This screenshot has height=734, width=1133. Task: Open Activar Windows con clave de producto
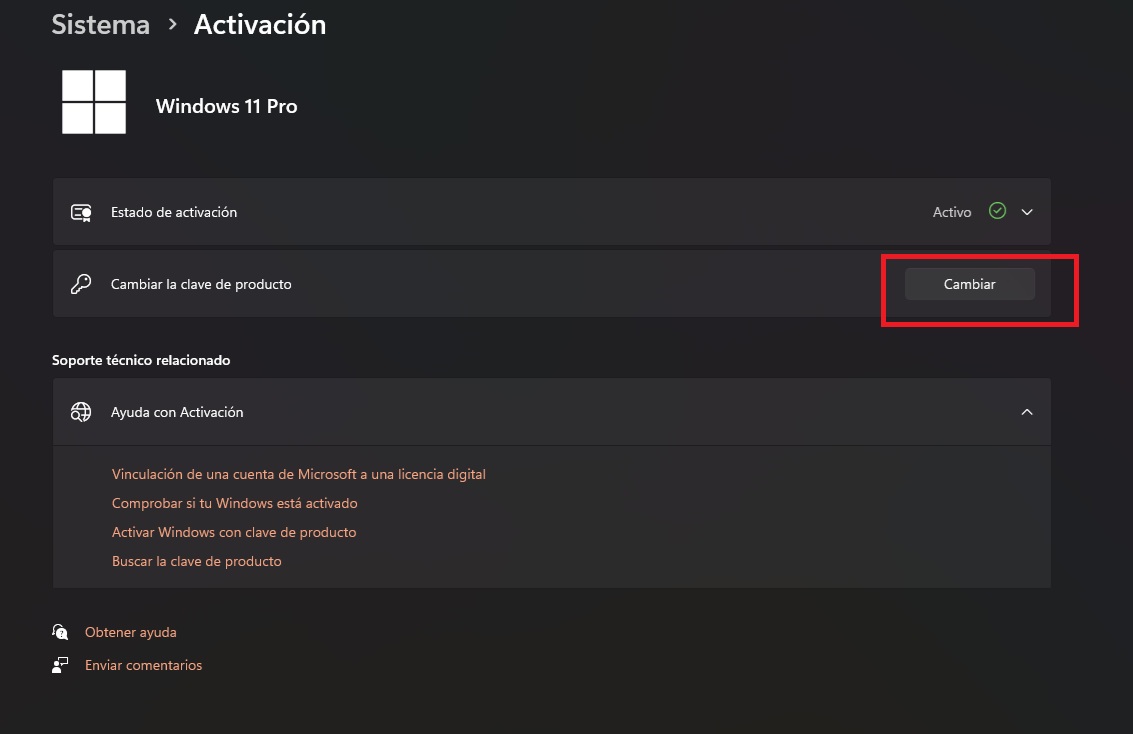pos(234,532)
